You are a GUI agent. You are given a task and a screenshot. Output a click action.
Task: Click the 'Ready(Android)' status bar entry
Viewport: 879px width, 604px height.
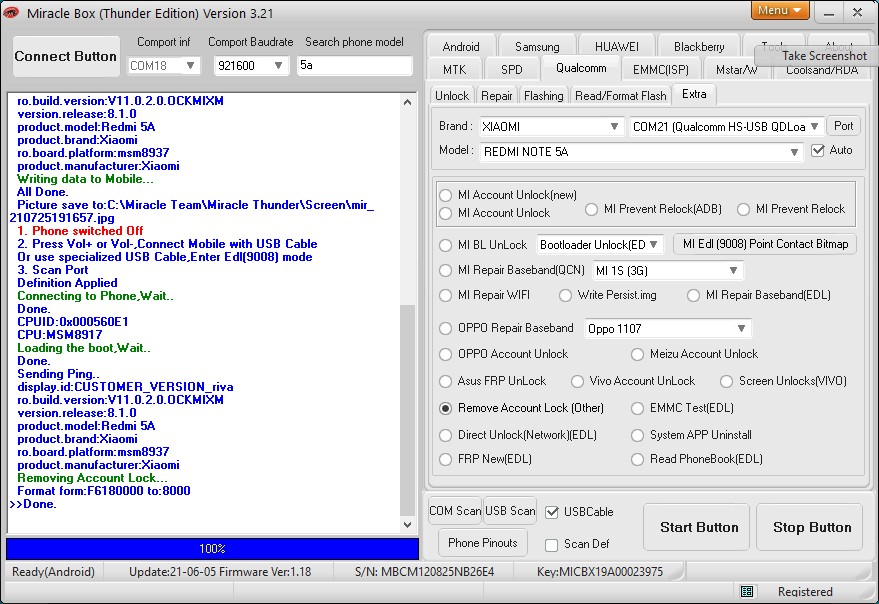(53, 572)
